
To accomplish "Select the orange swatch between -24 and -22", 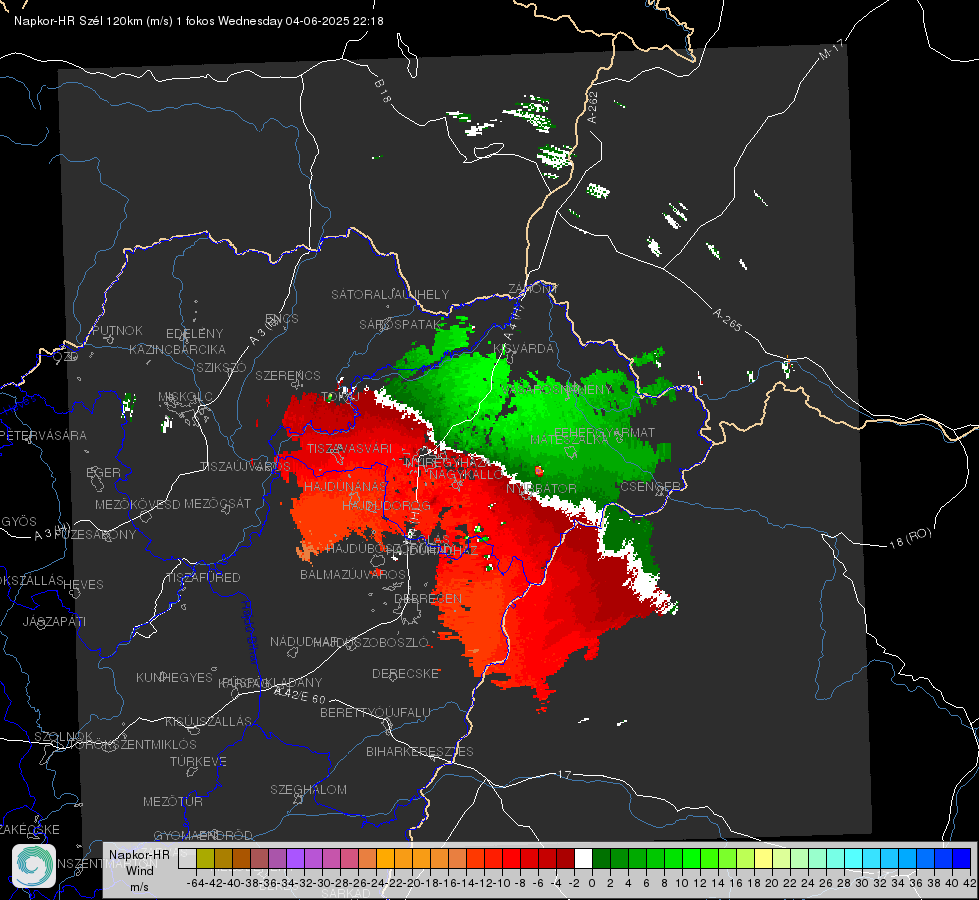I will [385, 858].
